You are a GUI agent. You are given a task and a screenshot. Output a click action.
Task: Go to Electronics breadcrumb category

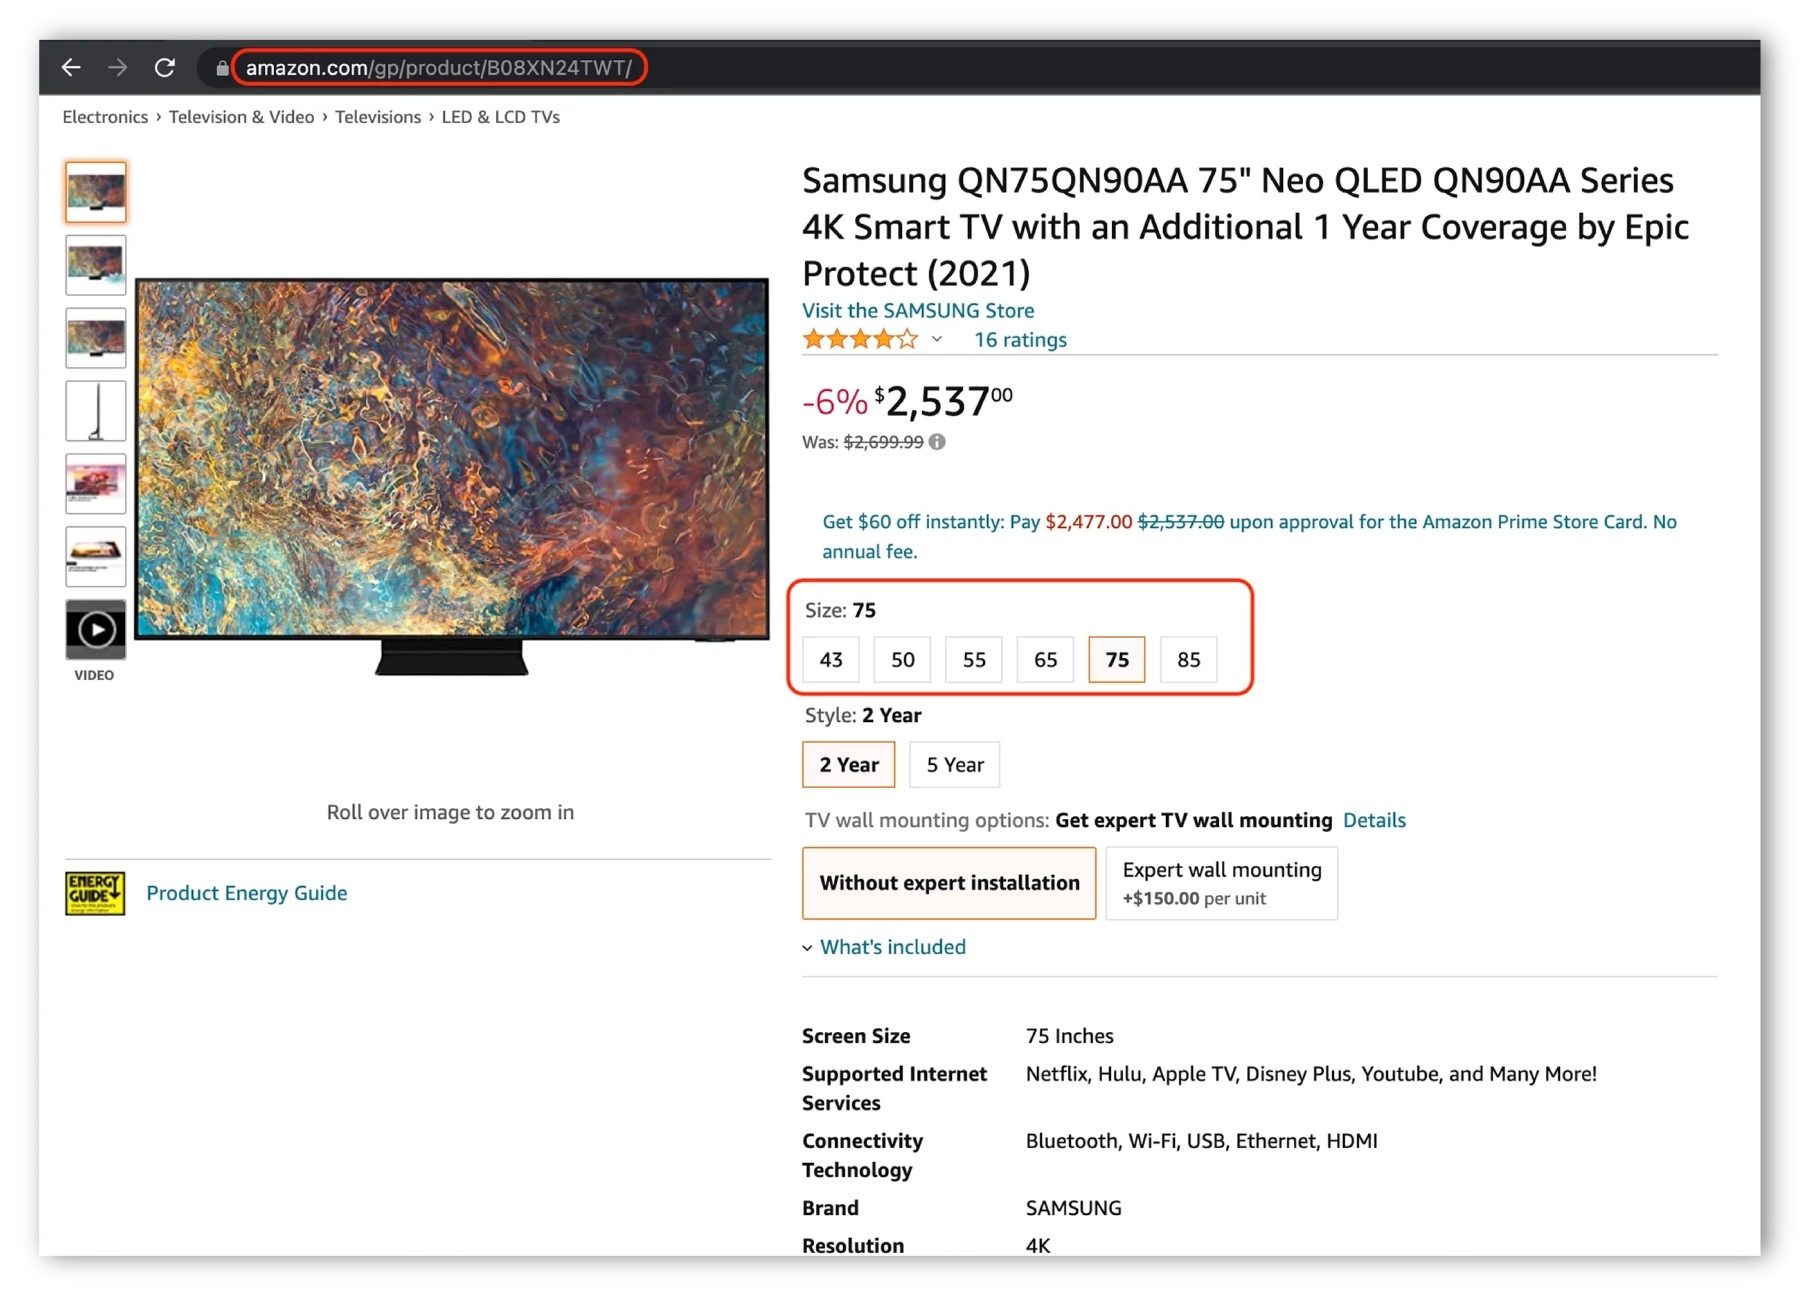click(x=105, y=117)
